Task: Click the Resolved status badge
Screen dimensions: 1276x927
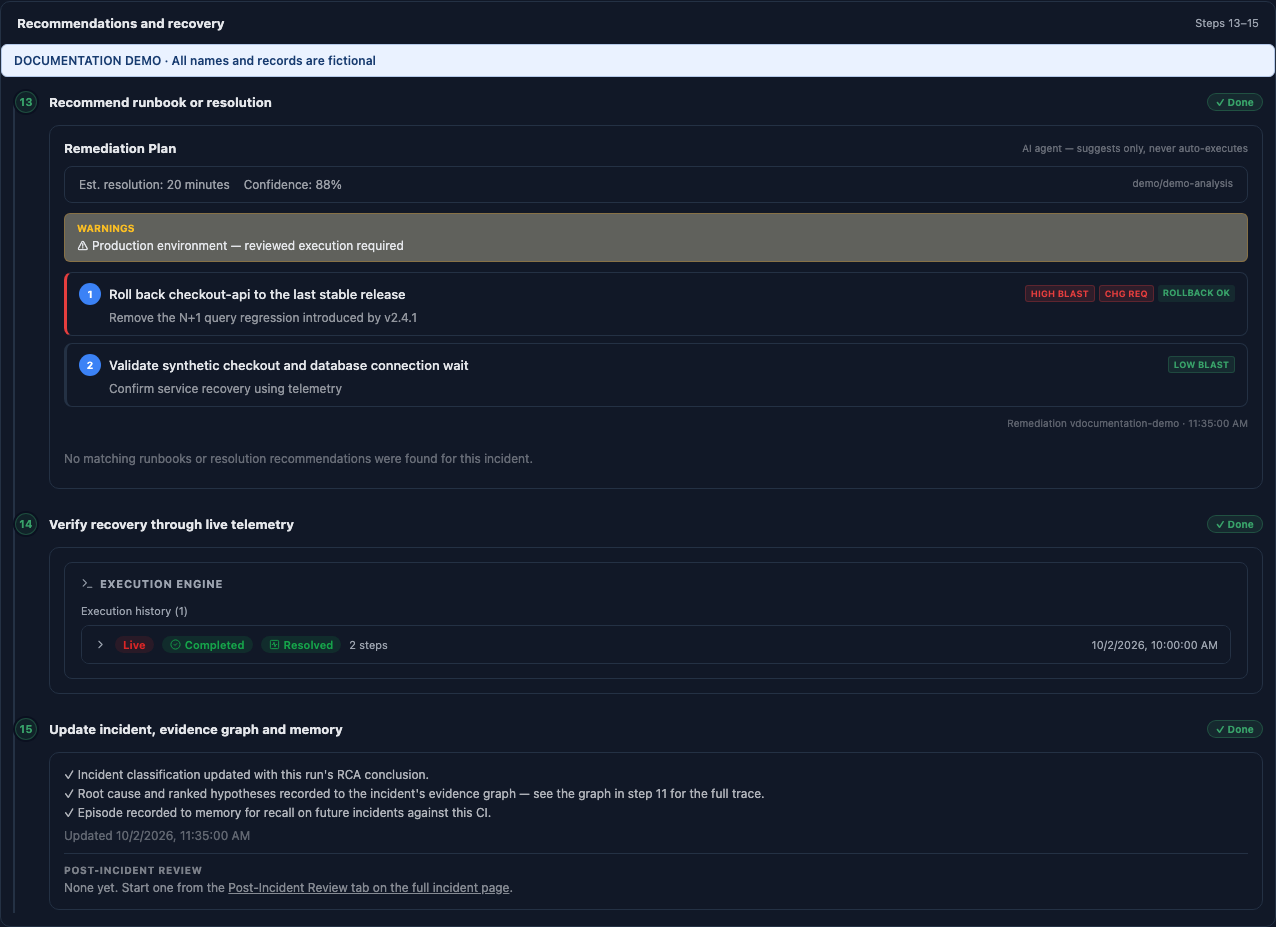Action: tap(301, 645)
